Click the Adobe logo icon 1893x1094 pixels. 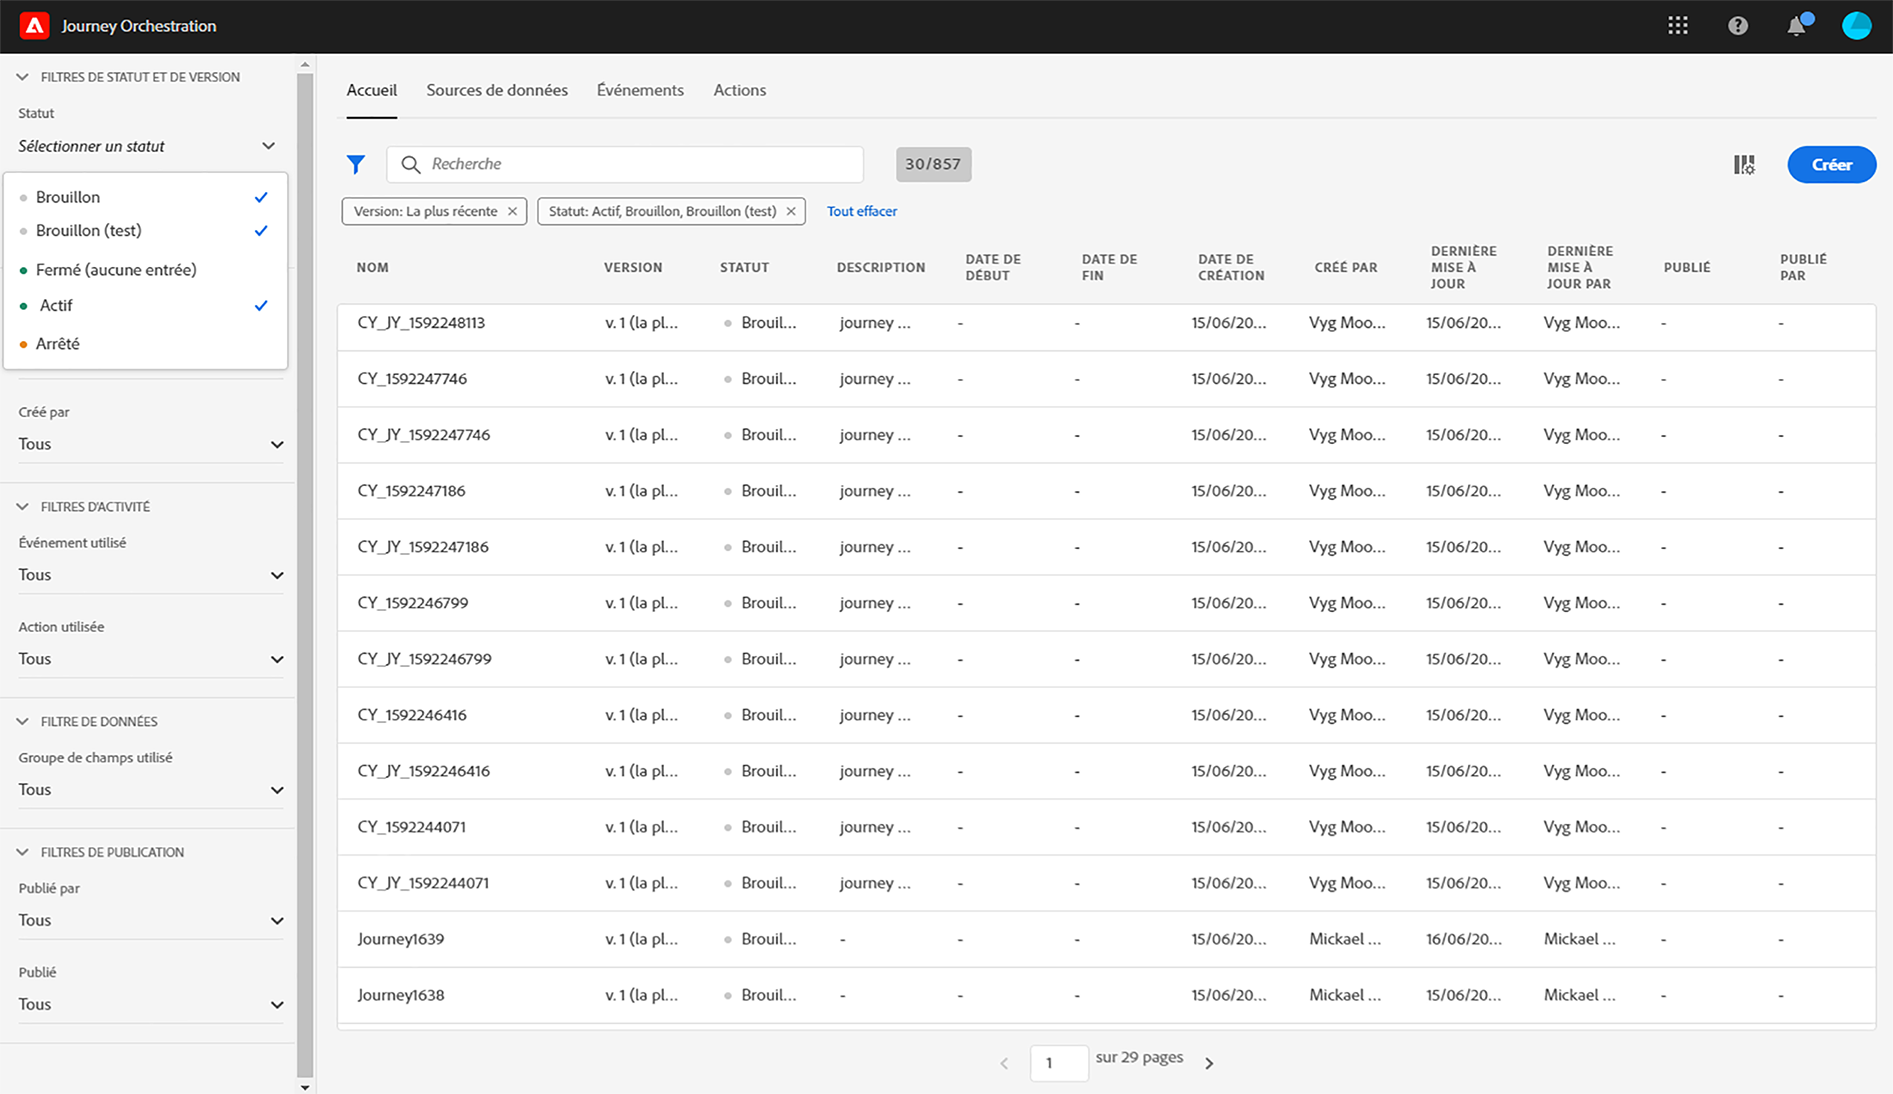34,26
